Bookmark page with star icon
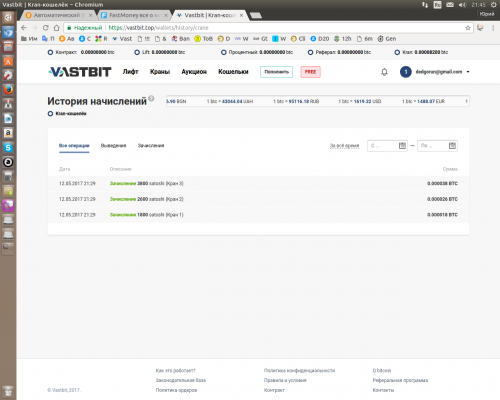 [468, 28]
